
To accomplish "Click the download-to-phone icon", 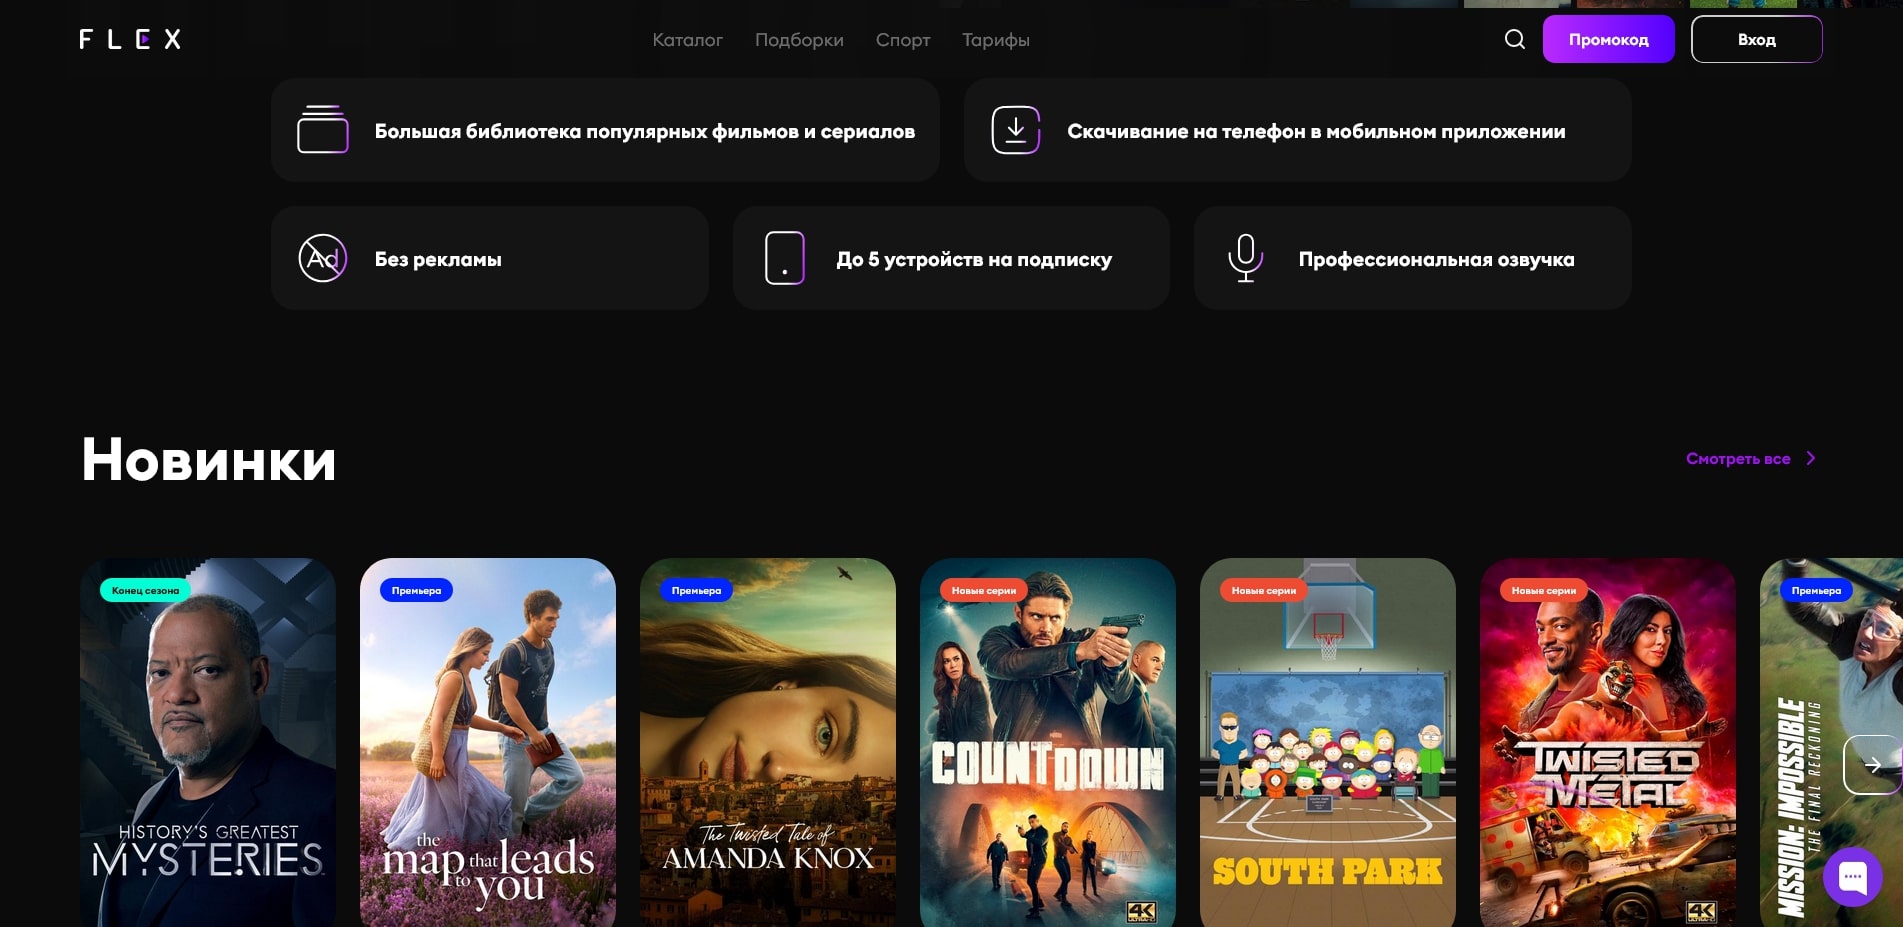I will tap(1015, 130).
